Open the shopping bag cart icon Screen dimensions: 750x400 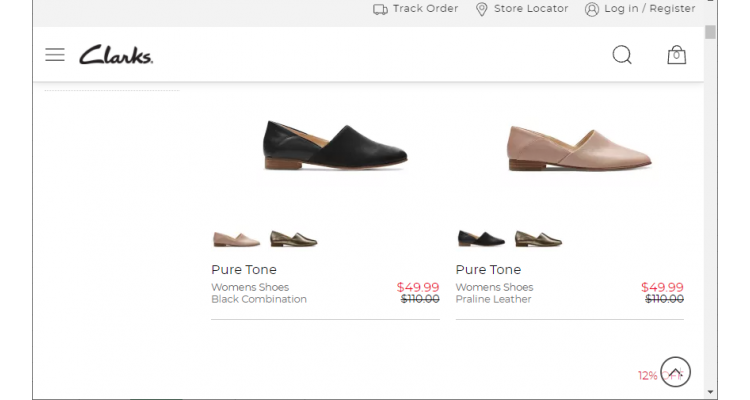point(676,55)
